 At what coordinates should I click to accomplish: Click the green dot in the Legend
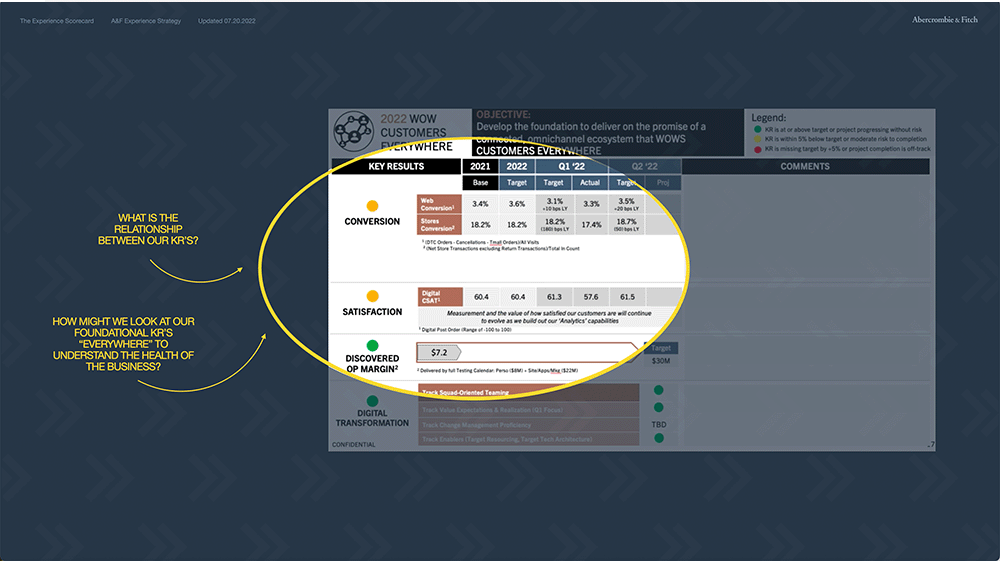[757, 129]
